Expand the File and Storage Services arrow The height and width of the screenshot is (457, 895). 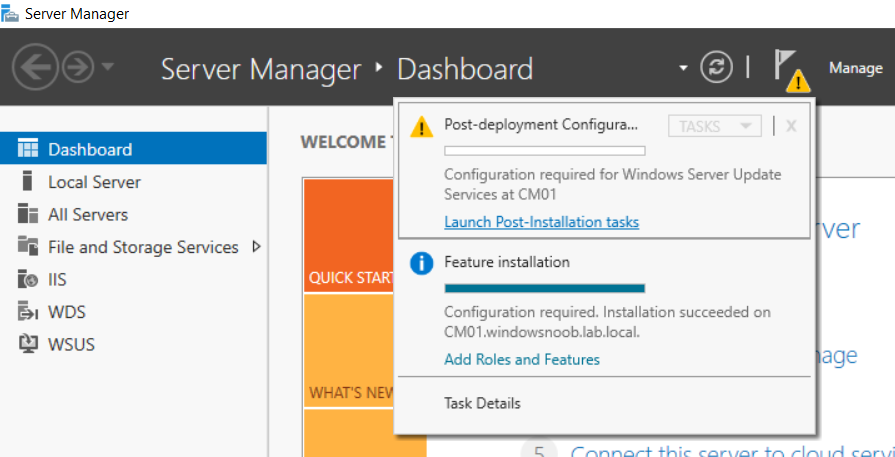point(256,247)
